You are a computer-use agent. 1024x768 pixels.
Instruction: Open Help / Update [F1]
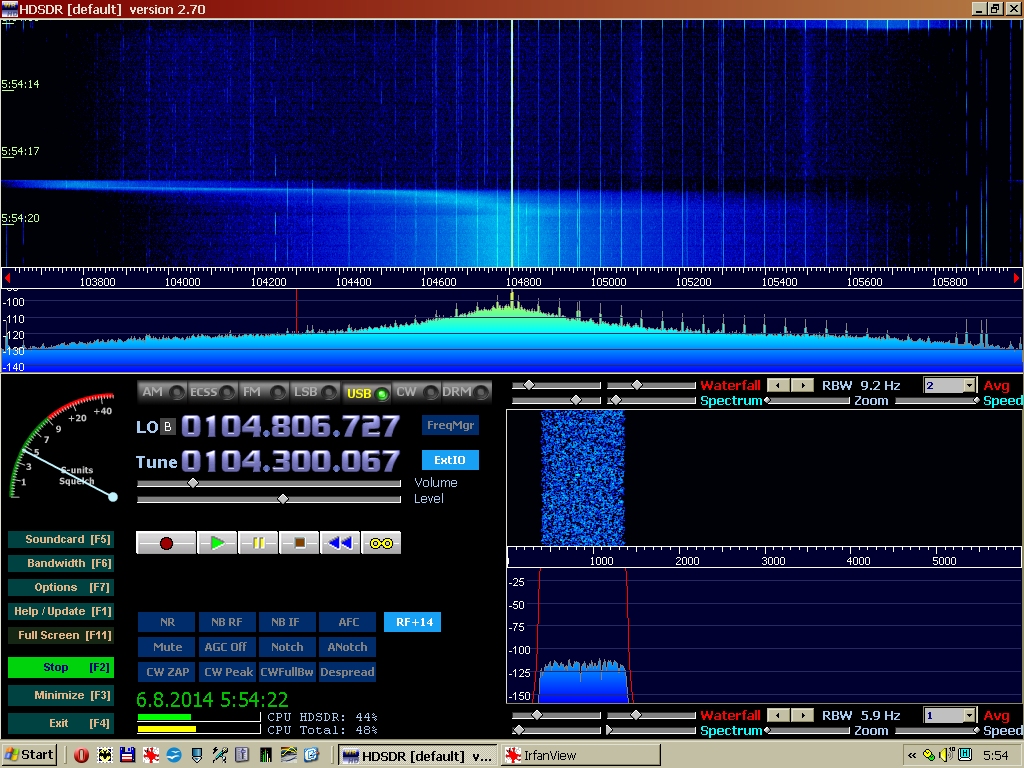(61, 611)
